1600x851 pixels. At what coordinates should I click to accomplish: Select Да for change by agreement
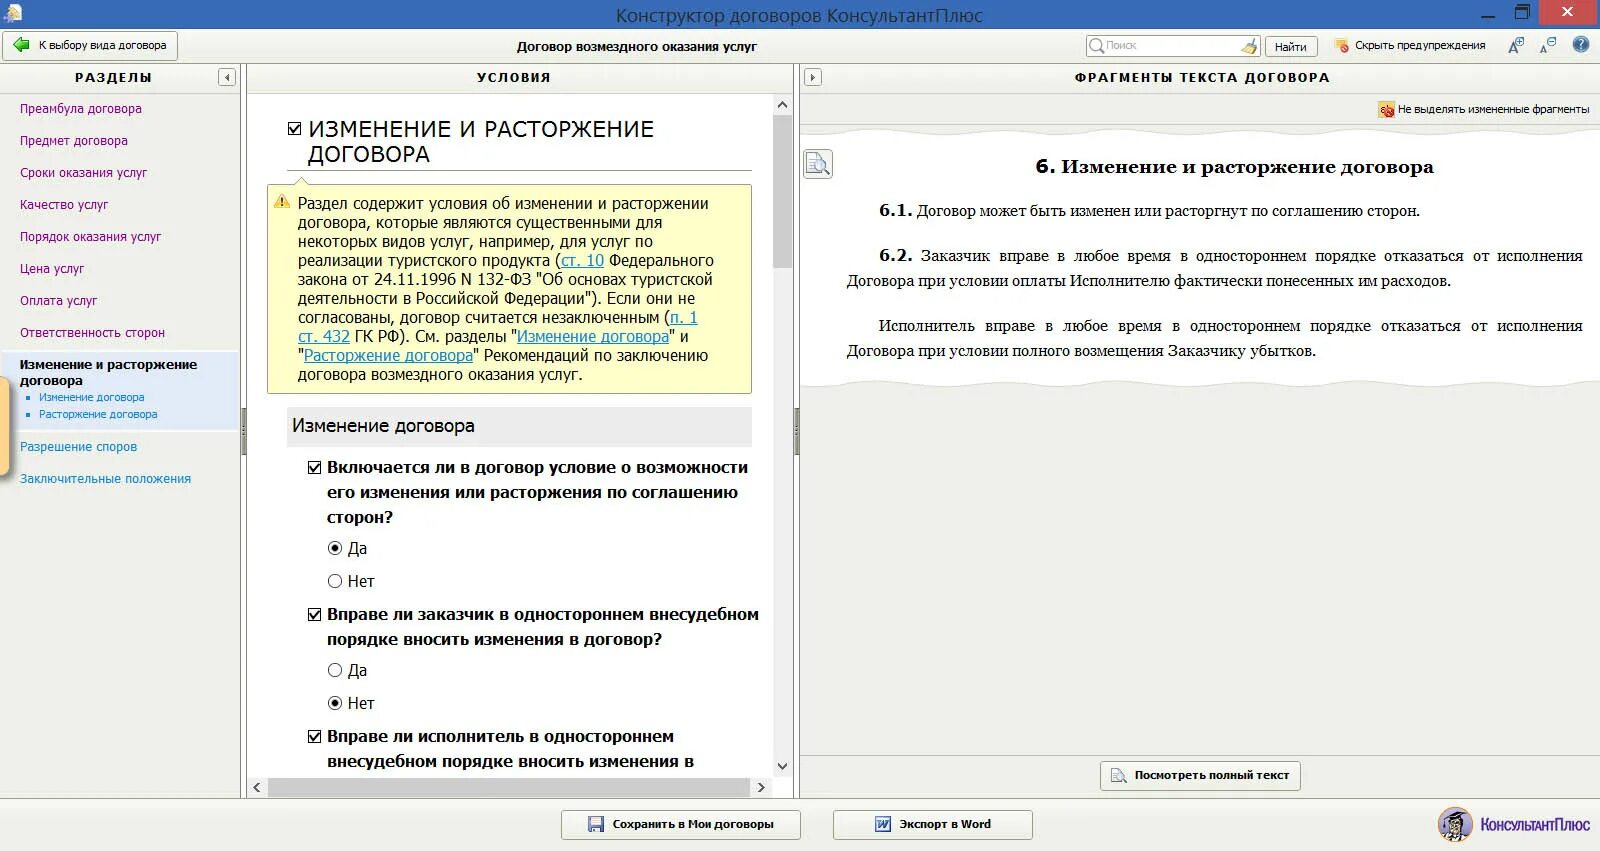335,548
